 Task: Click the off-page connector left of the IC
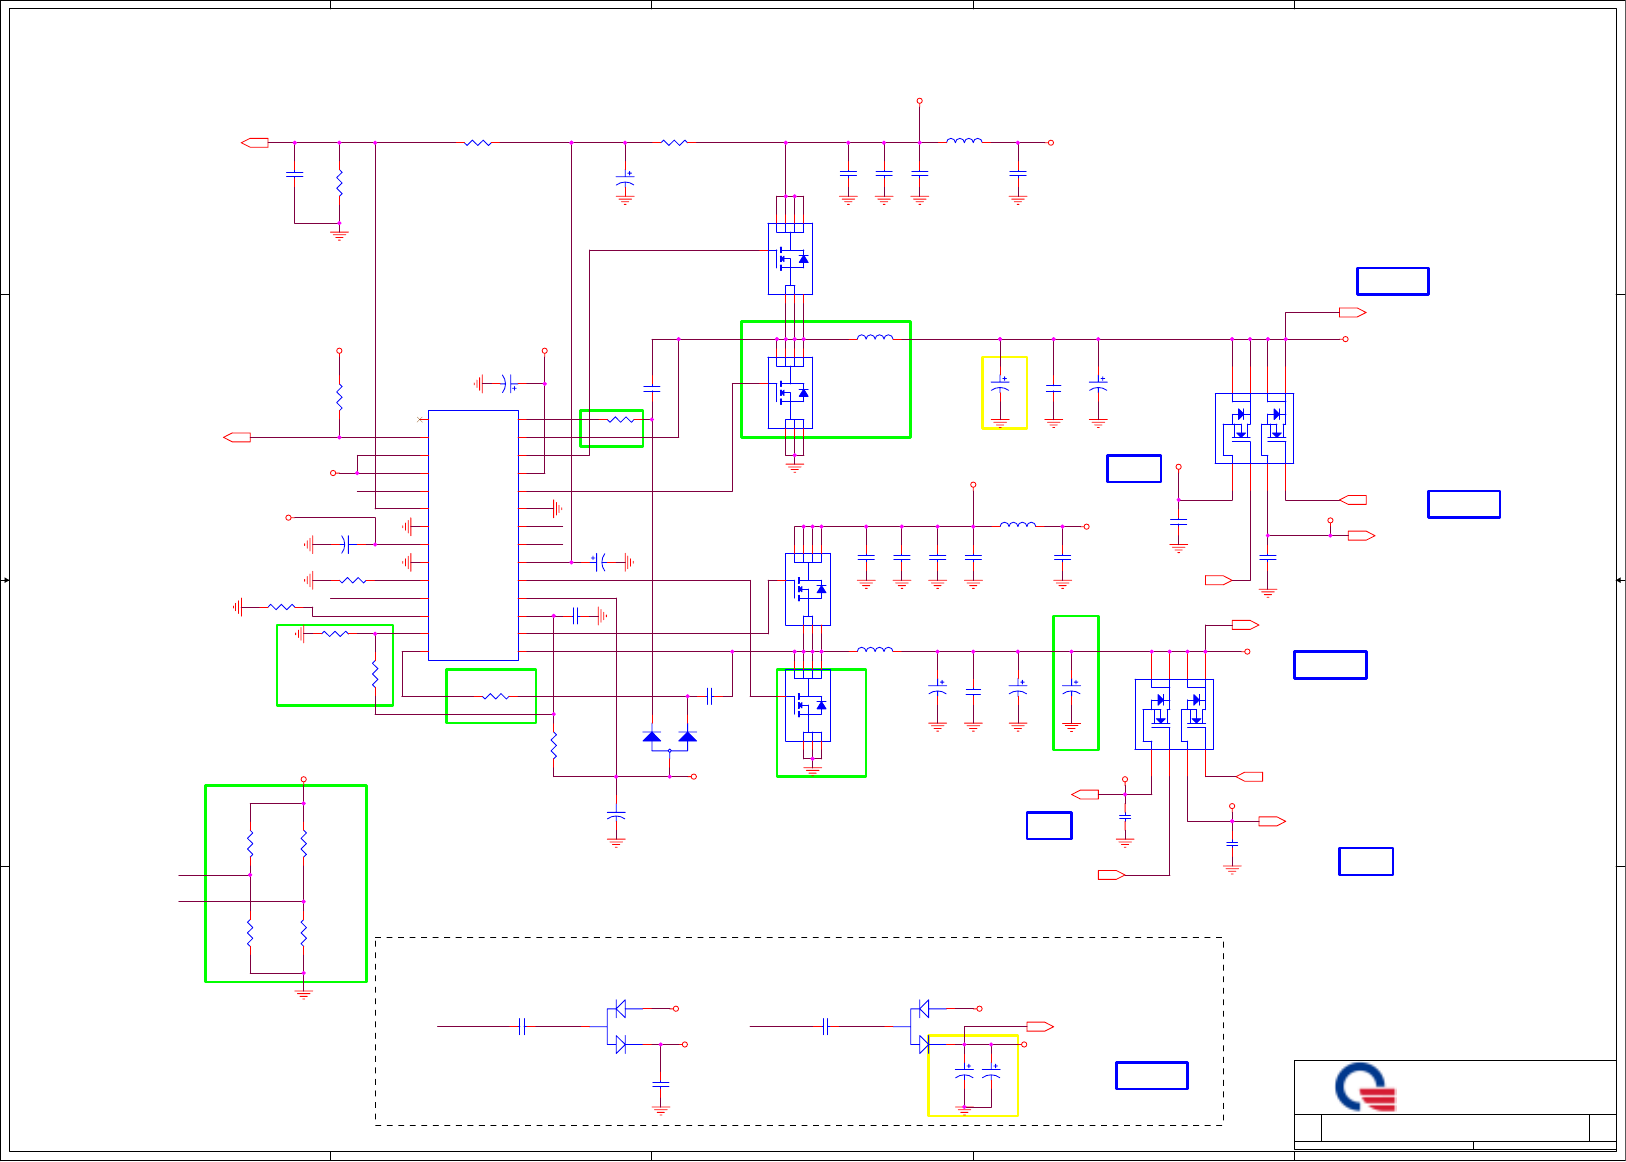[x=237, y=437]
